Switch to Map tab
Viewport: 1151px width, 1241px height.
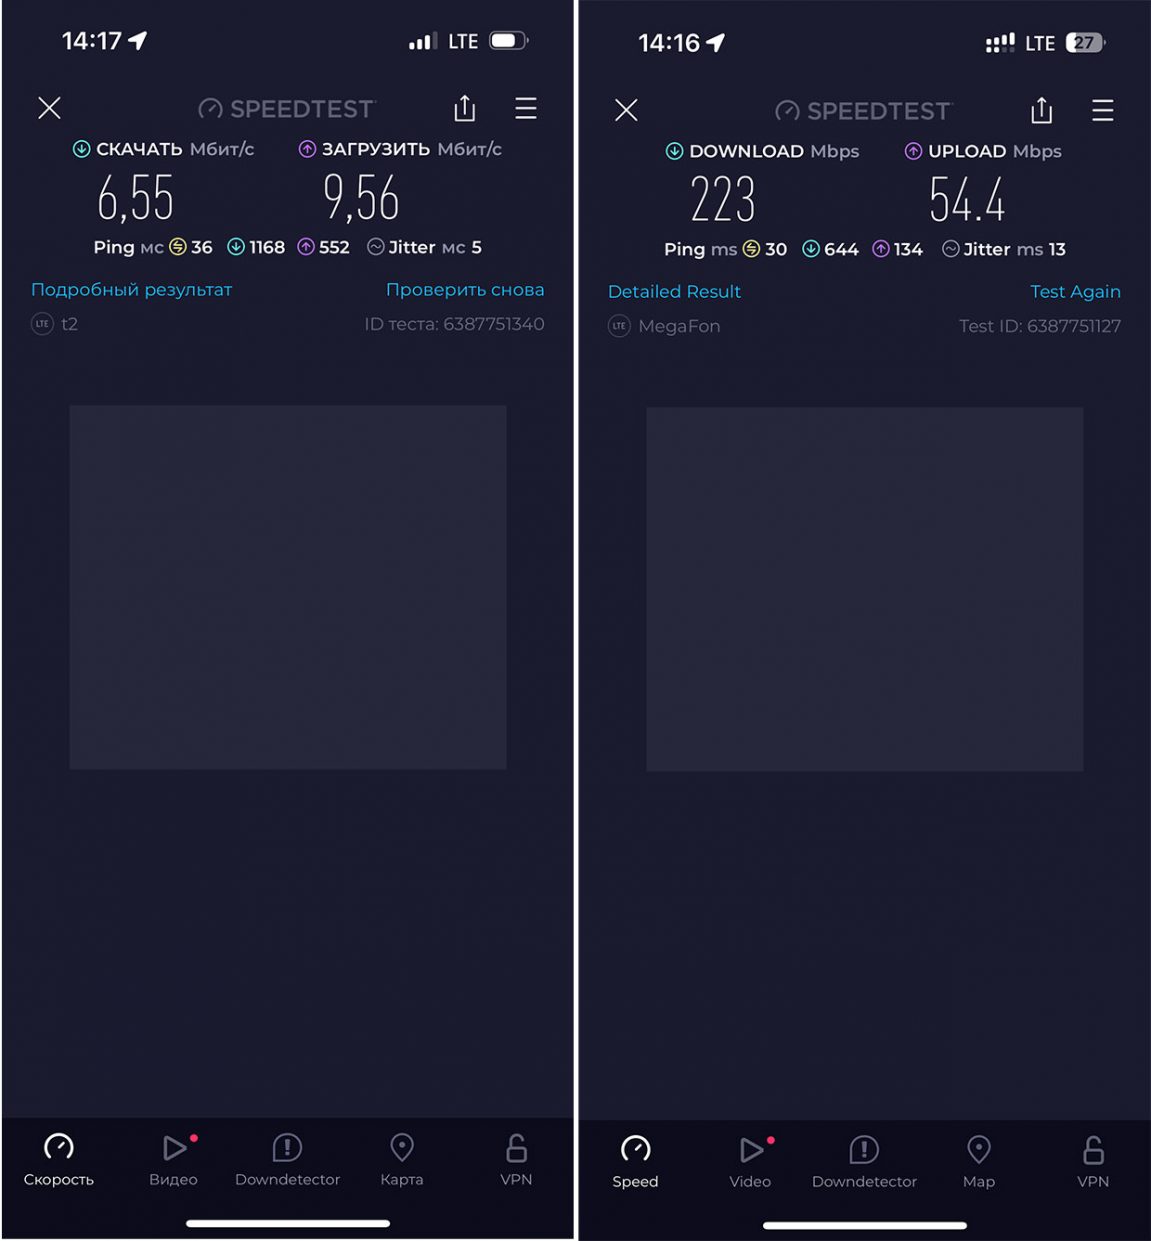(x=979, y=1162)
